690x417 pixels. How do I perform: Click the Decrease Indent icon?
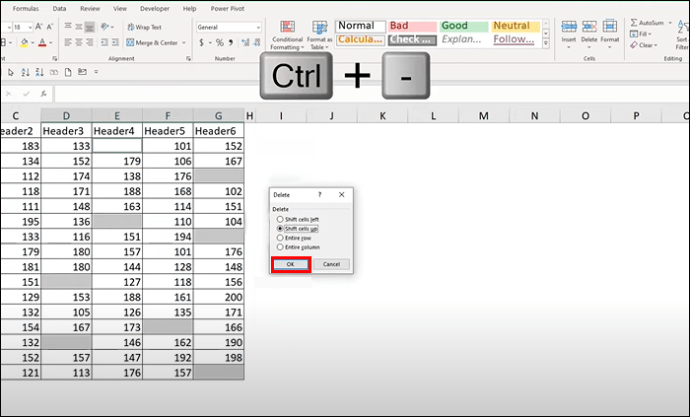[x=105, y=43]
